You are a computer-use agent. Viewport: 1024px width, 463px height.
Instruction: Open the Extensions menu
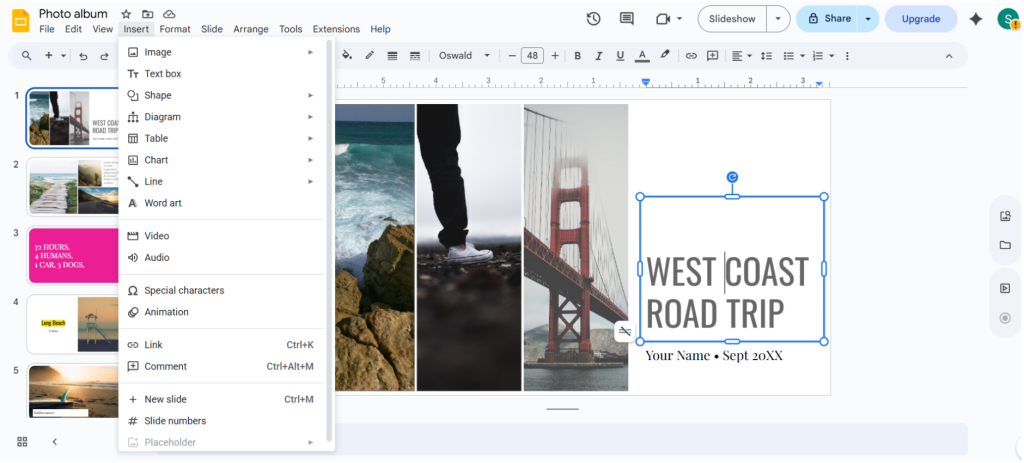(336, 29)
